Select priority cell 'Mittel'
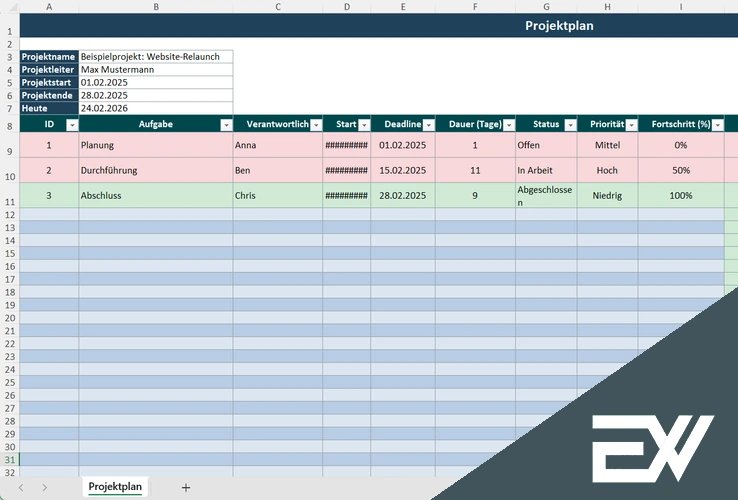Viewport: 738px width, 500px height. (608, 145)
